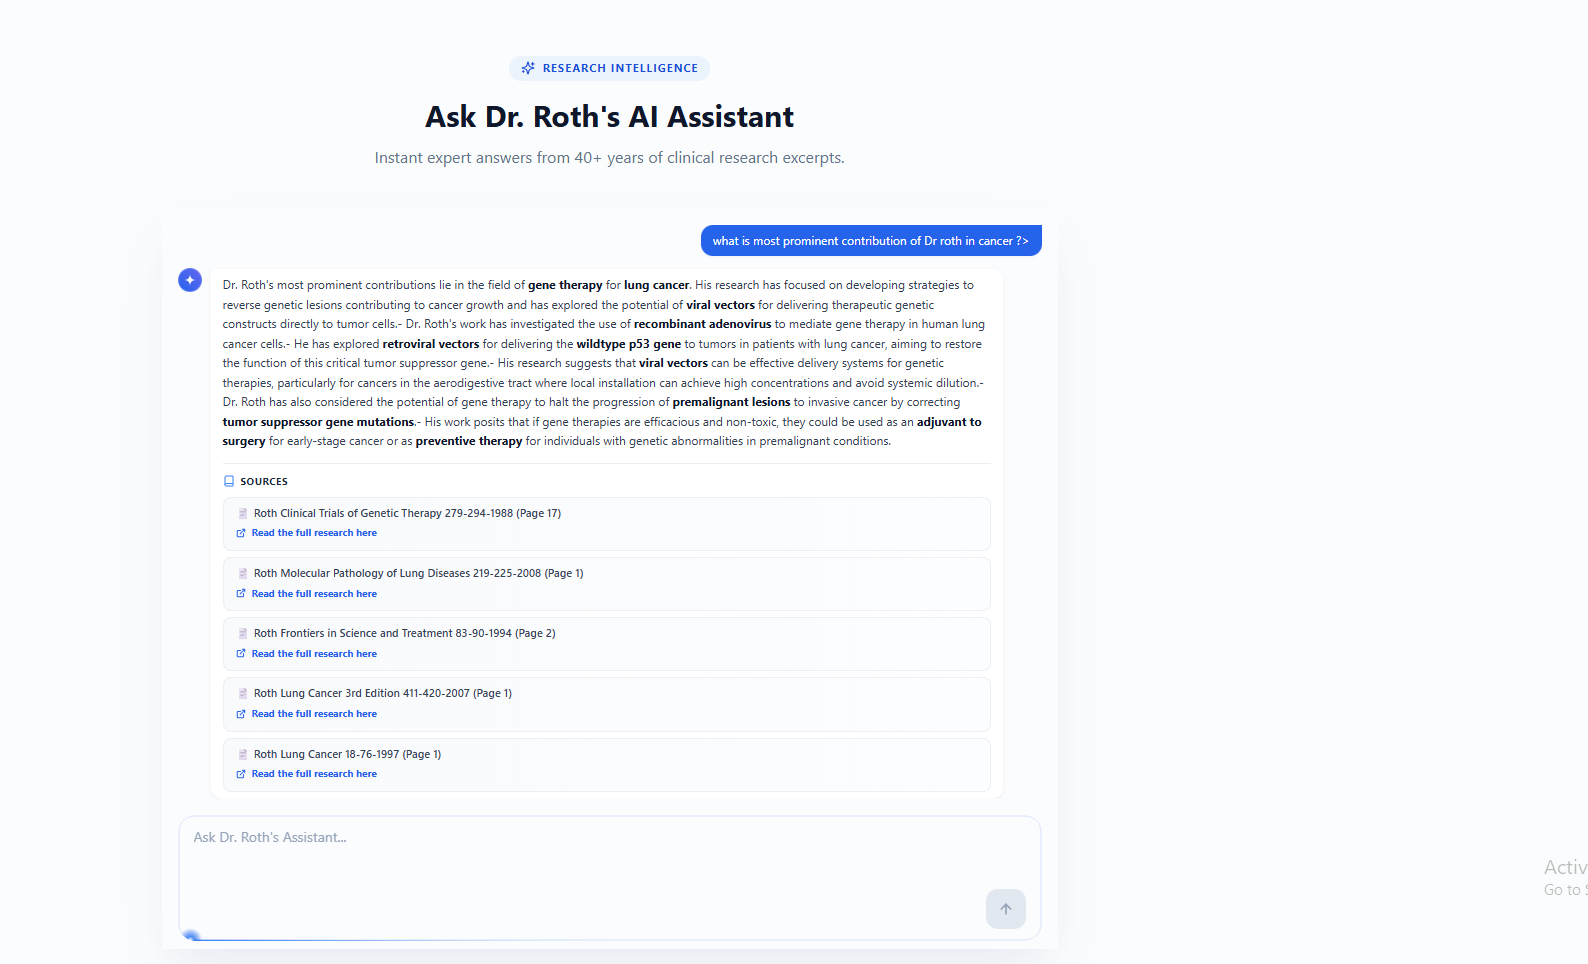
Task: Click bold term 'recombinant adenovirus' in answer
Action: (702, 324)
